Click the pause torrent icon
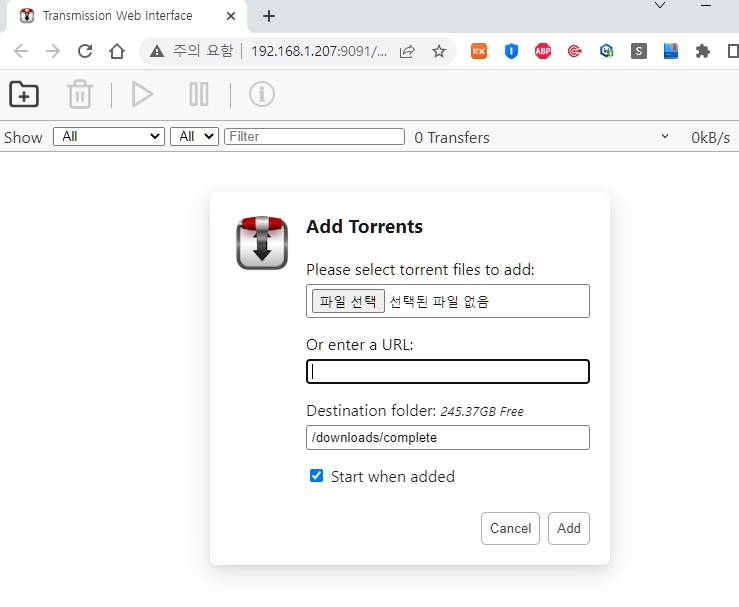 click(199, 94)
